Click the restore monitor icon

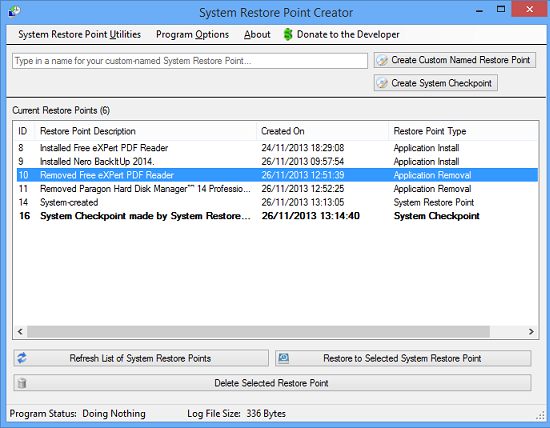283,358
